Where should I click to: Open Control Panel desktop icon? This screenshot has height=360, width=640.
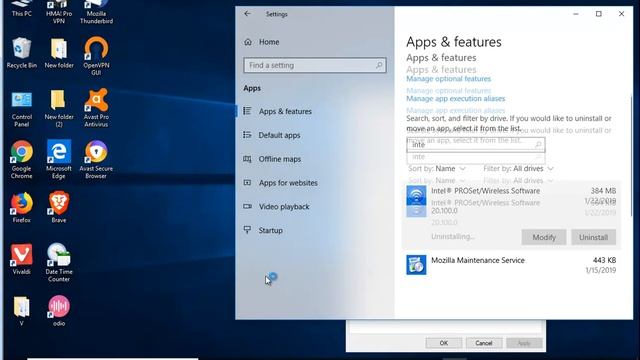[x=22, y=108]
